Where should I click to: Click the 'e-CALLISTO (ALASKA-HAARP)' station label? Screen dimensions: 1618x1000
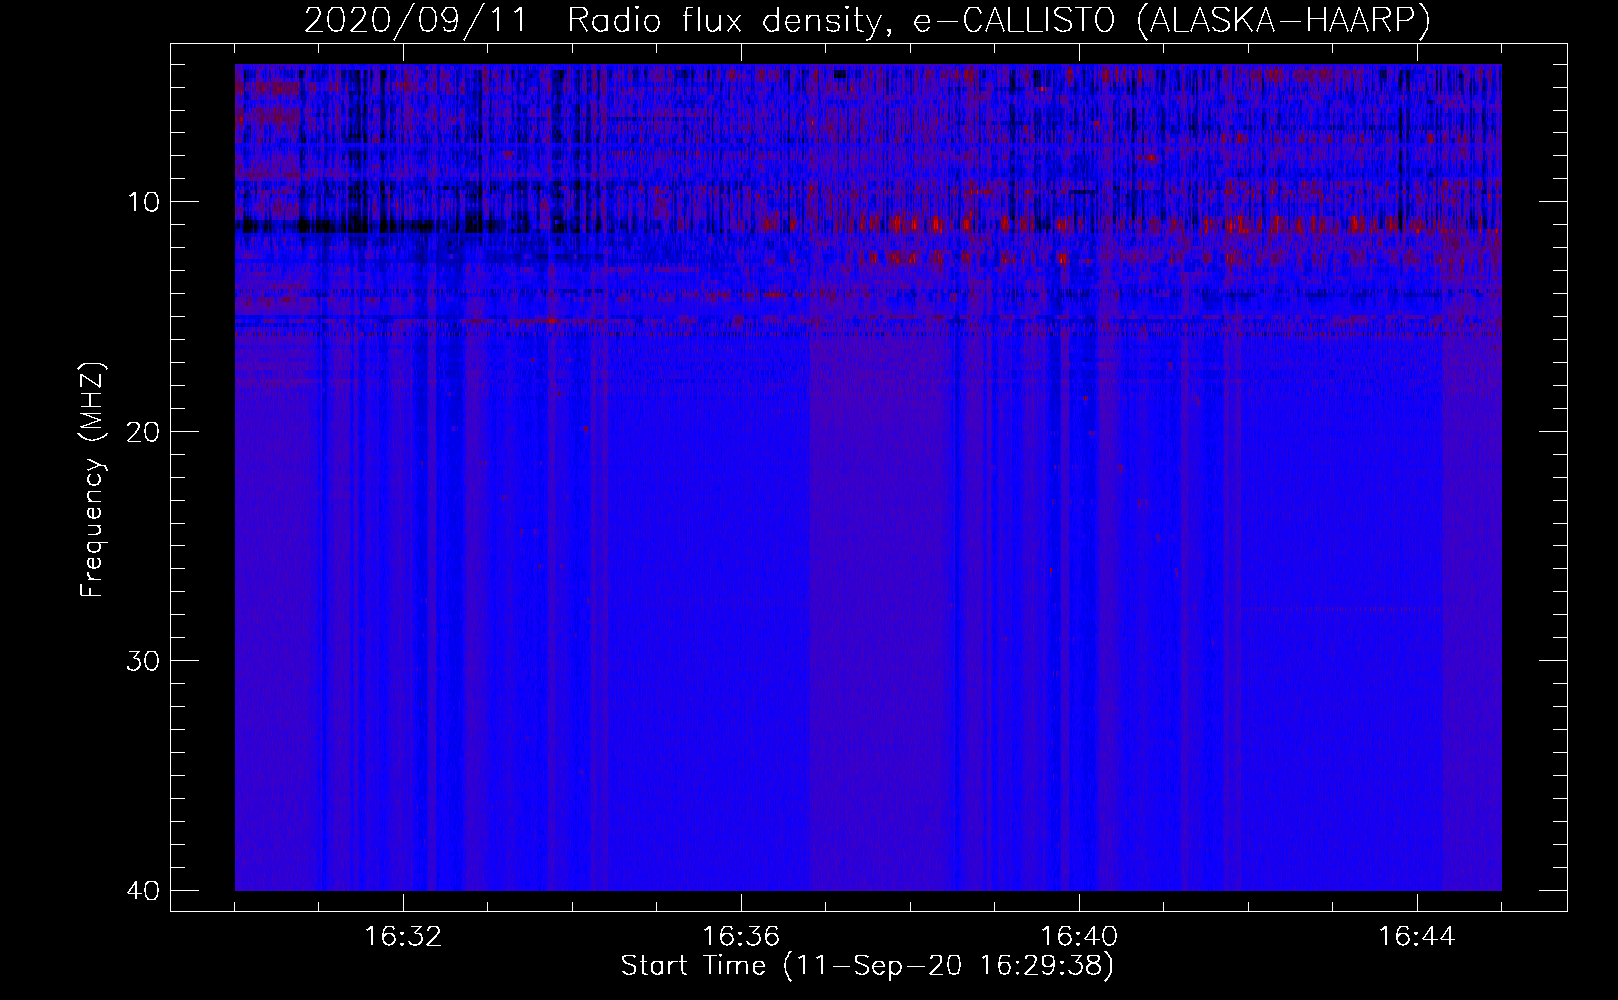[1172, 21]
